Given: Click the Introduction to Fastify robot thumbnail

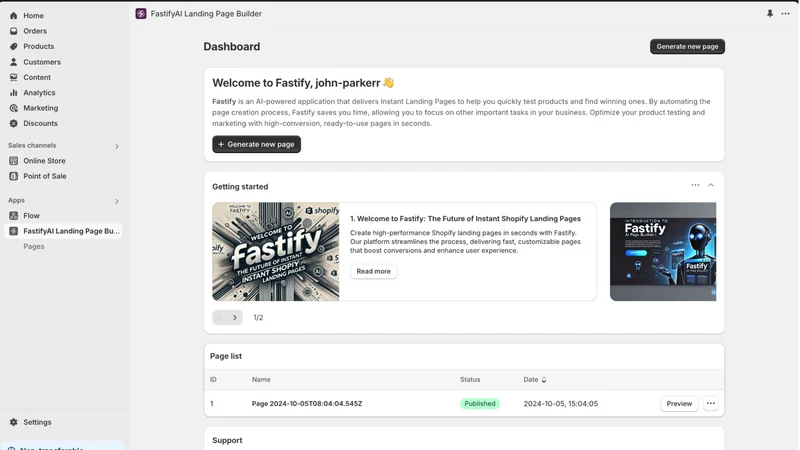Looking at the screenshot, I should coord(663,252).
